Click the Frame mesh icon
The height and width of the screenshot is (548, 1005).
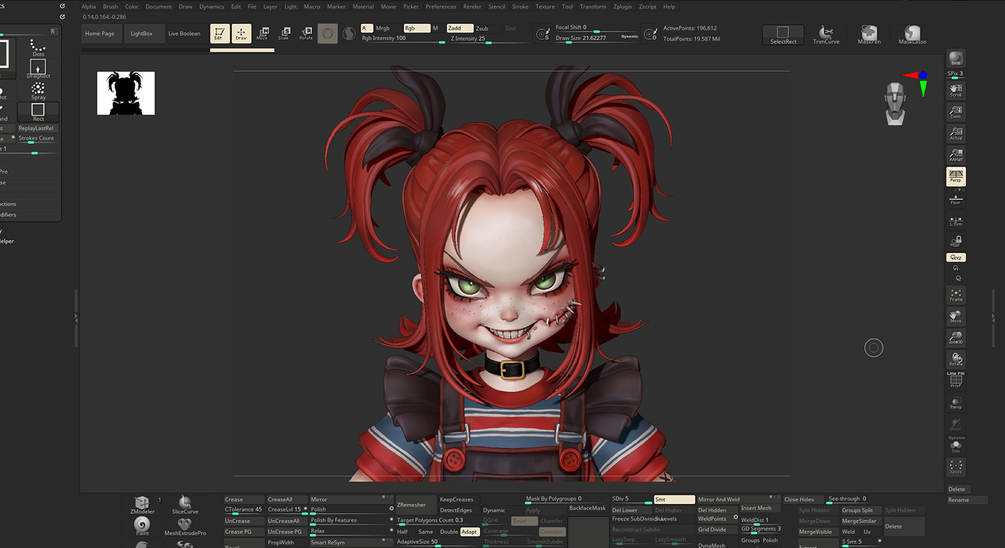pos(956,295)
